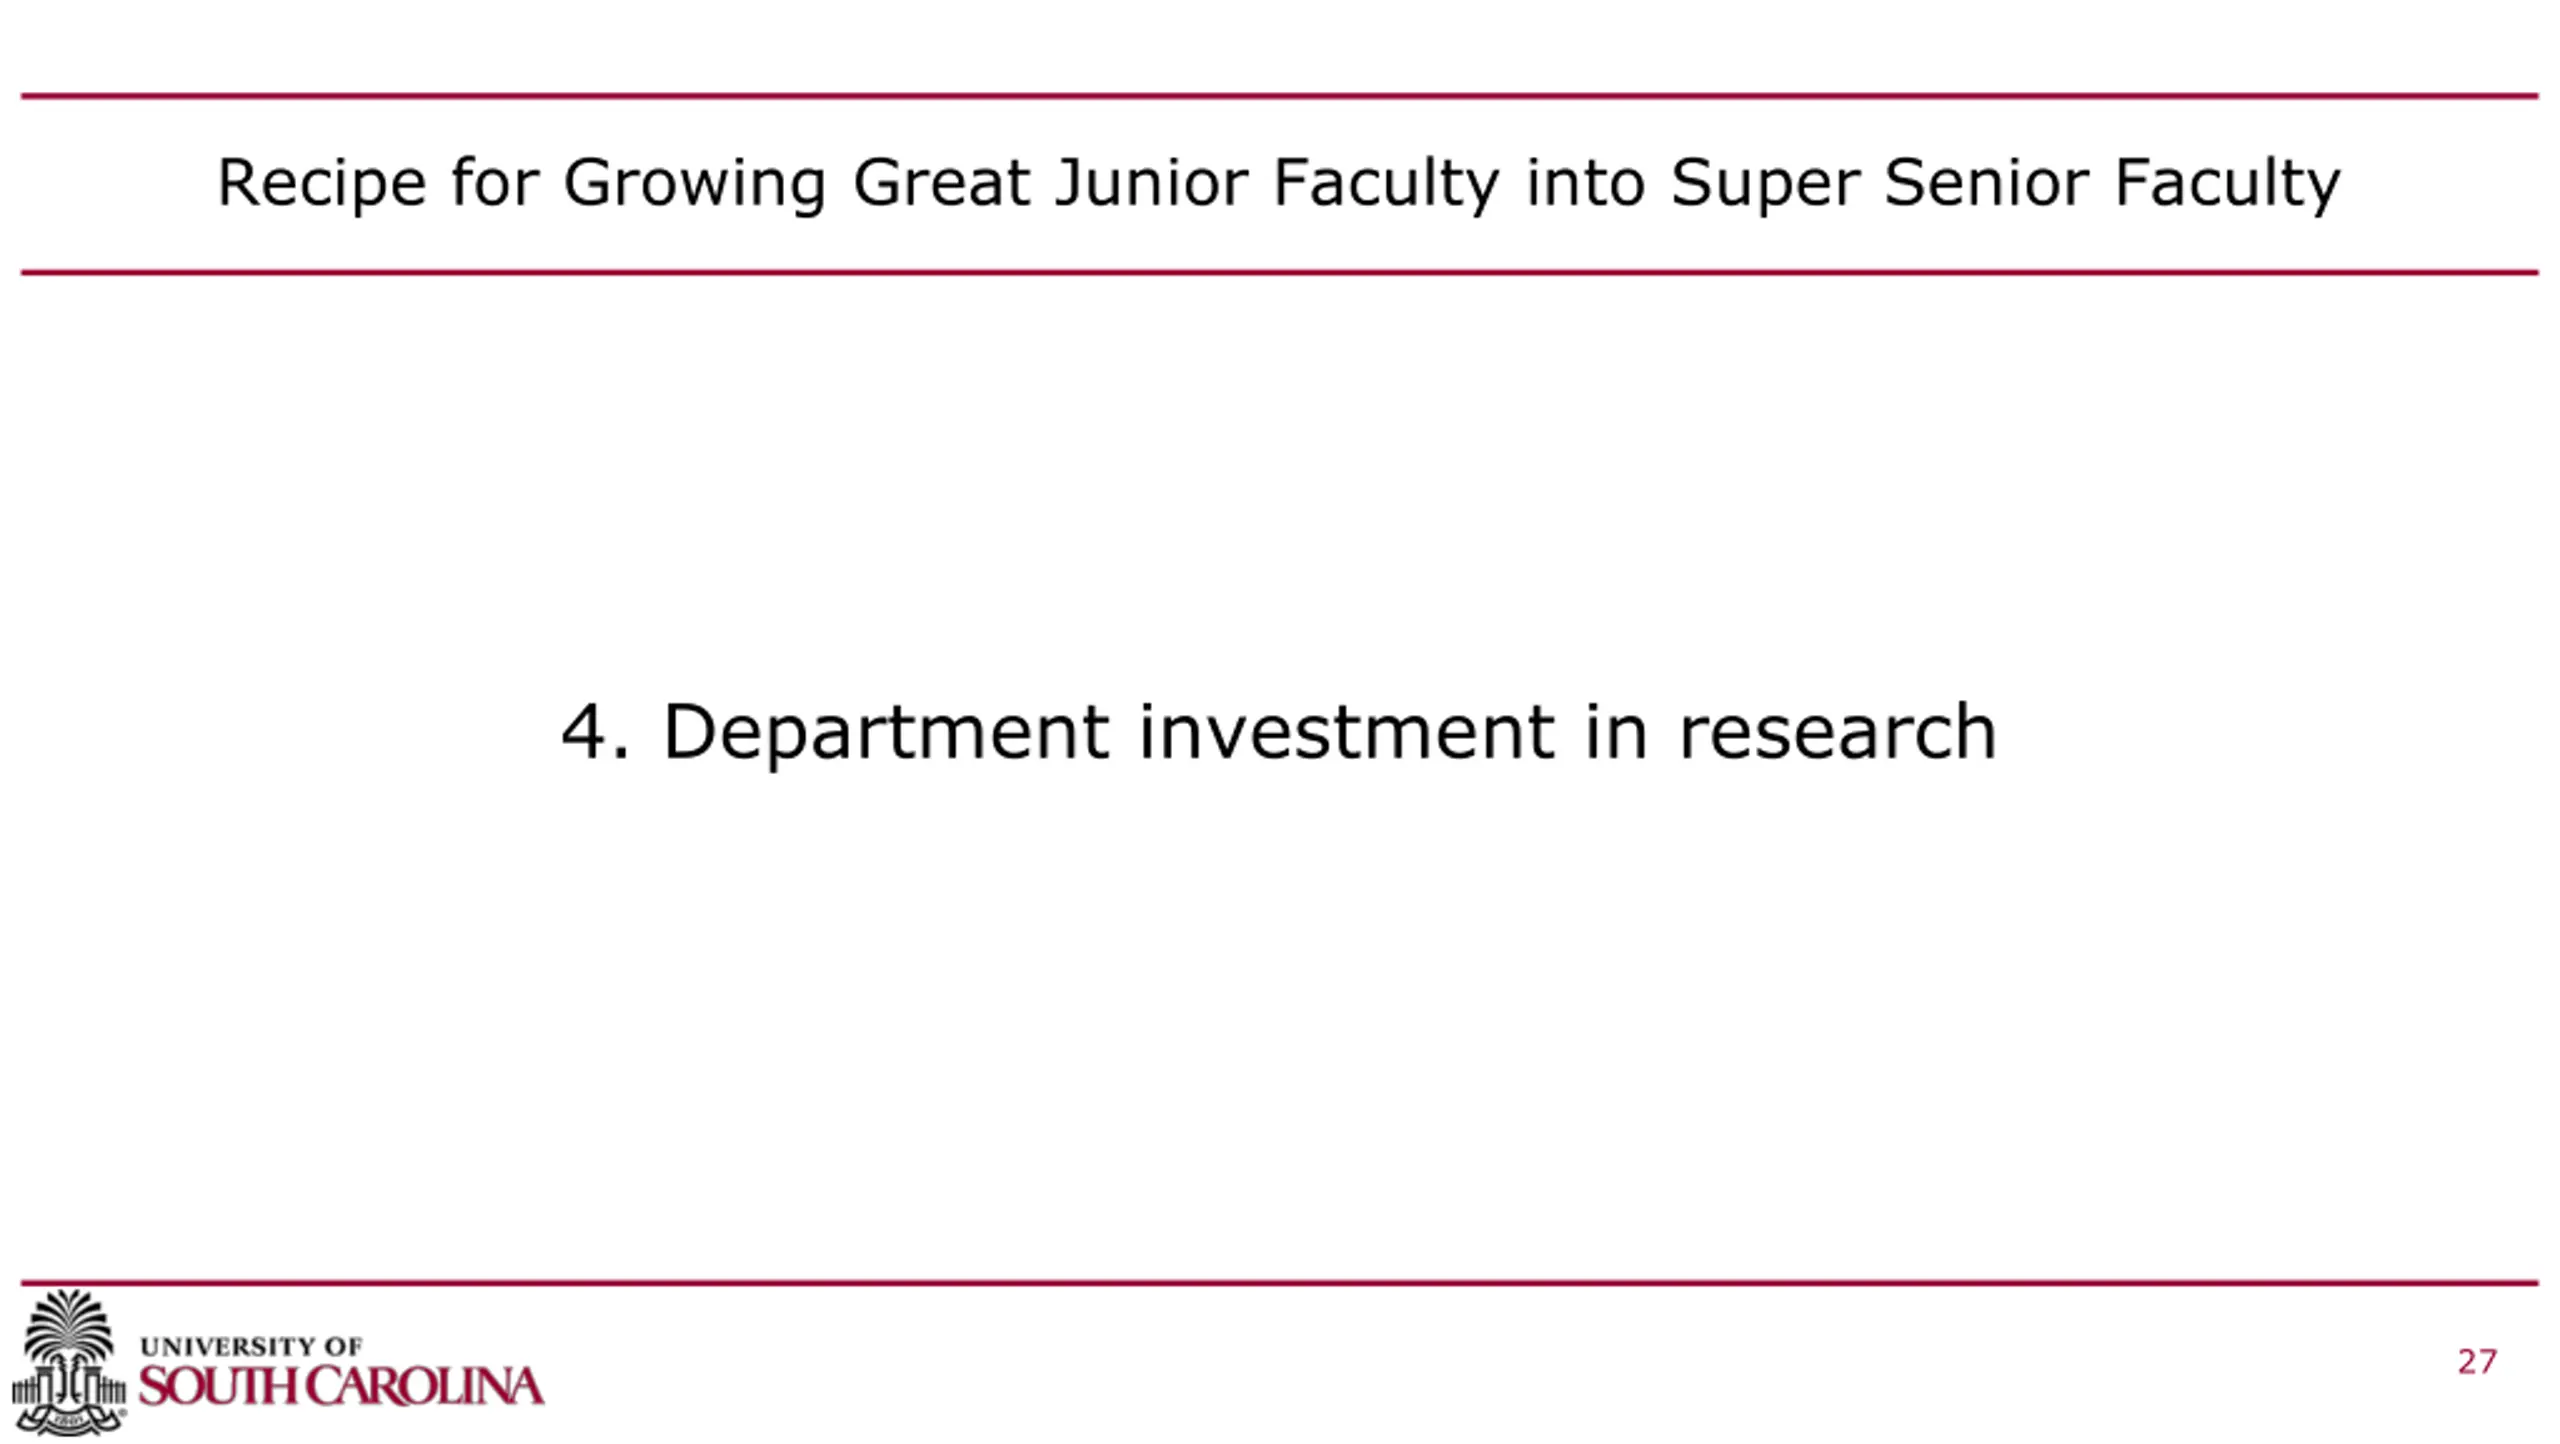Click the word "research" in the body text

point(1837,732)
